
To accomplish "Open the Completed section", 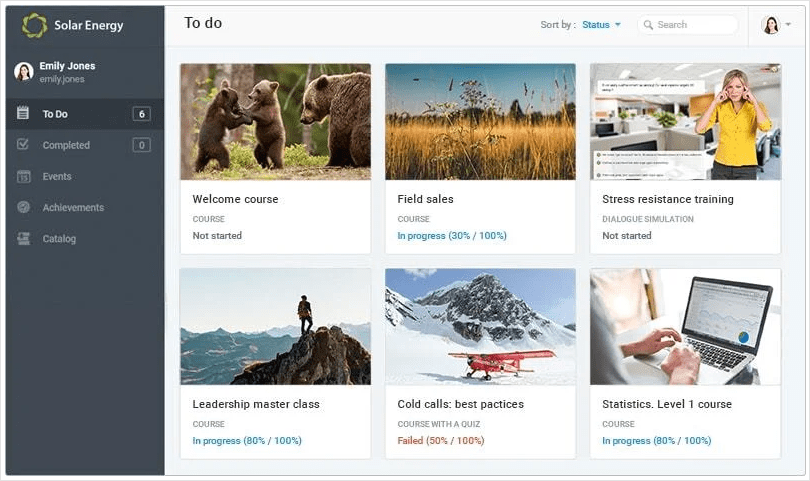I will click(66, 145).
